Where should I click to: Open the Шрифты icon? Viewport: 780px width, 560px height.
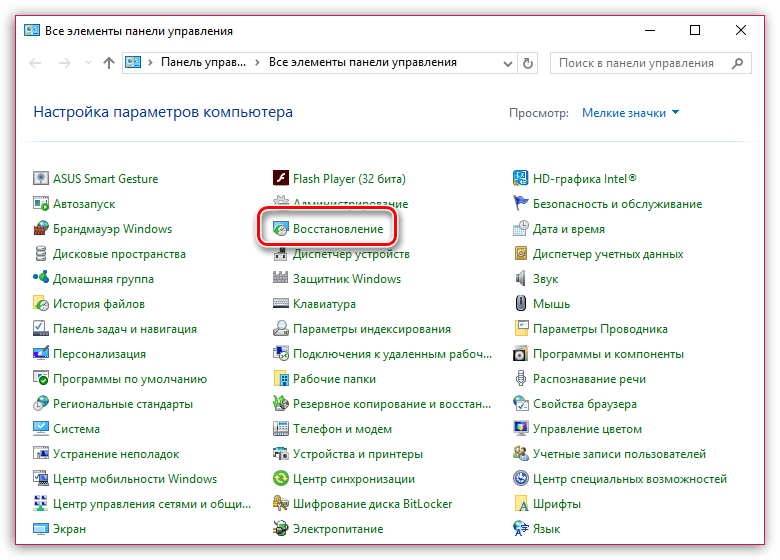[521, 504]
